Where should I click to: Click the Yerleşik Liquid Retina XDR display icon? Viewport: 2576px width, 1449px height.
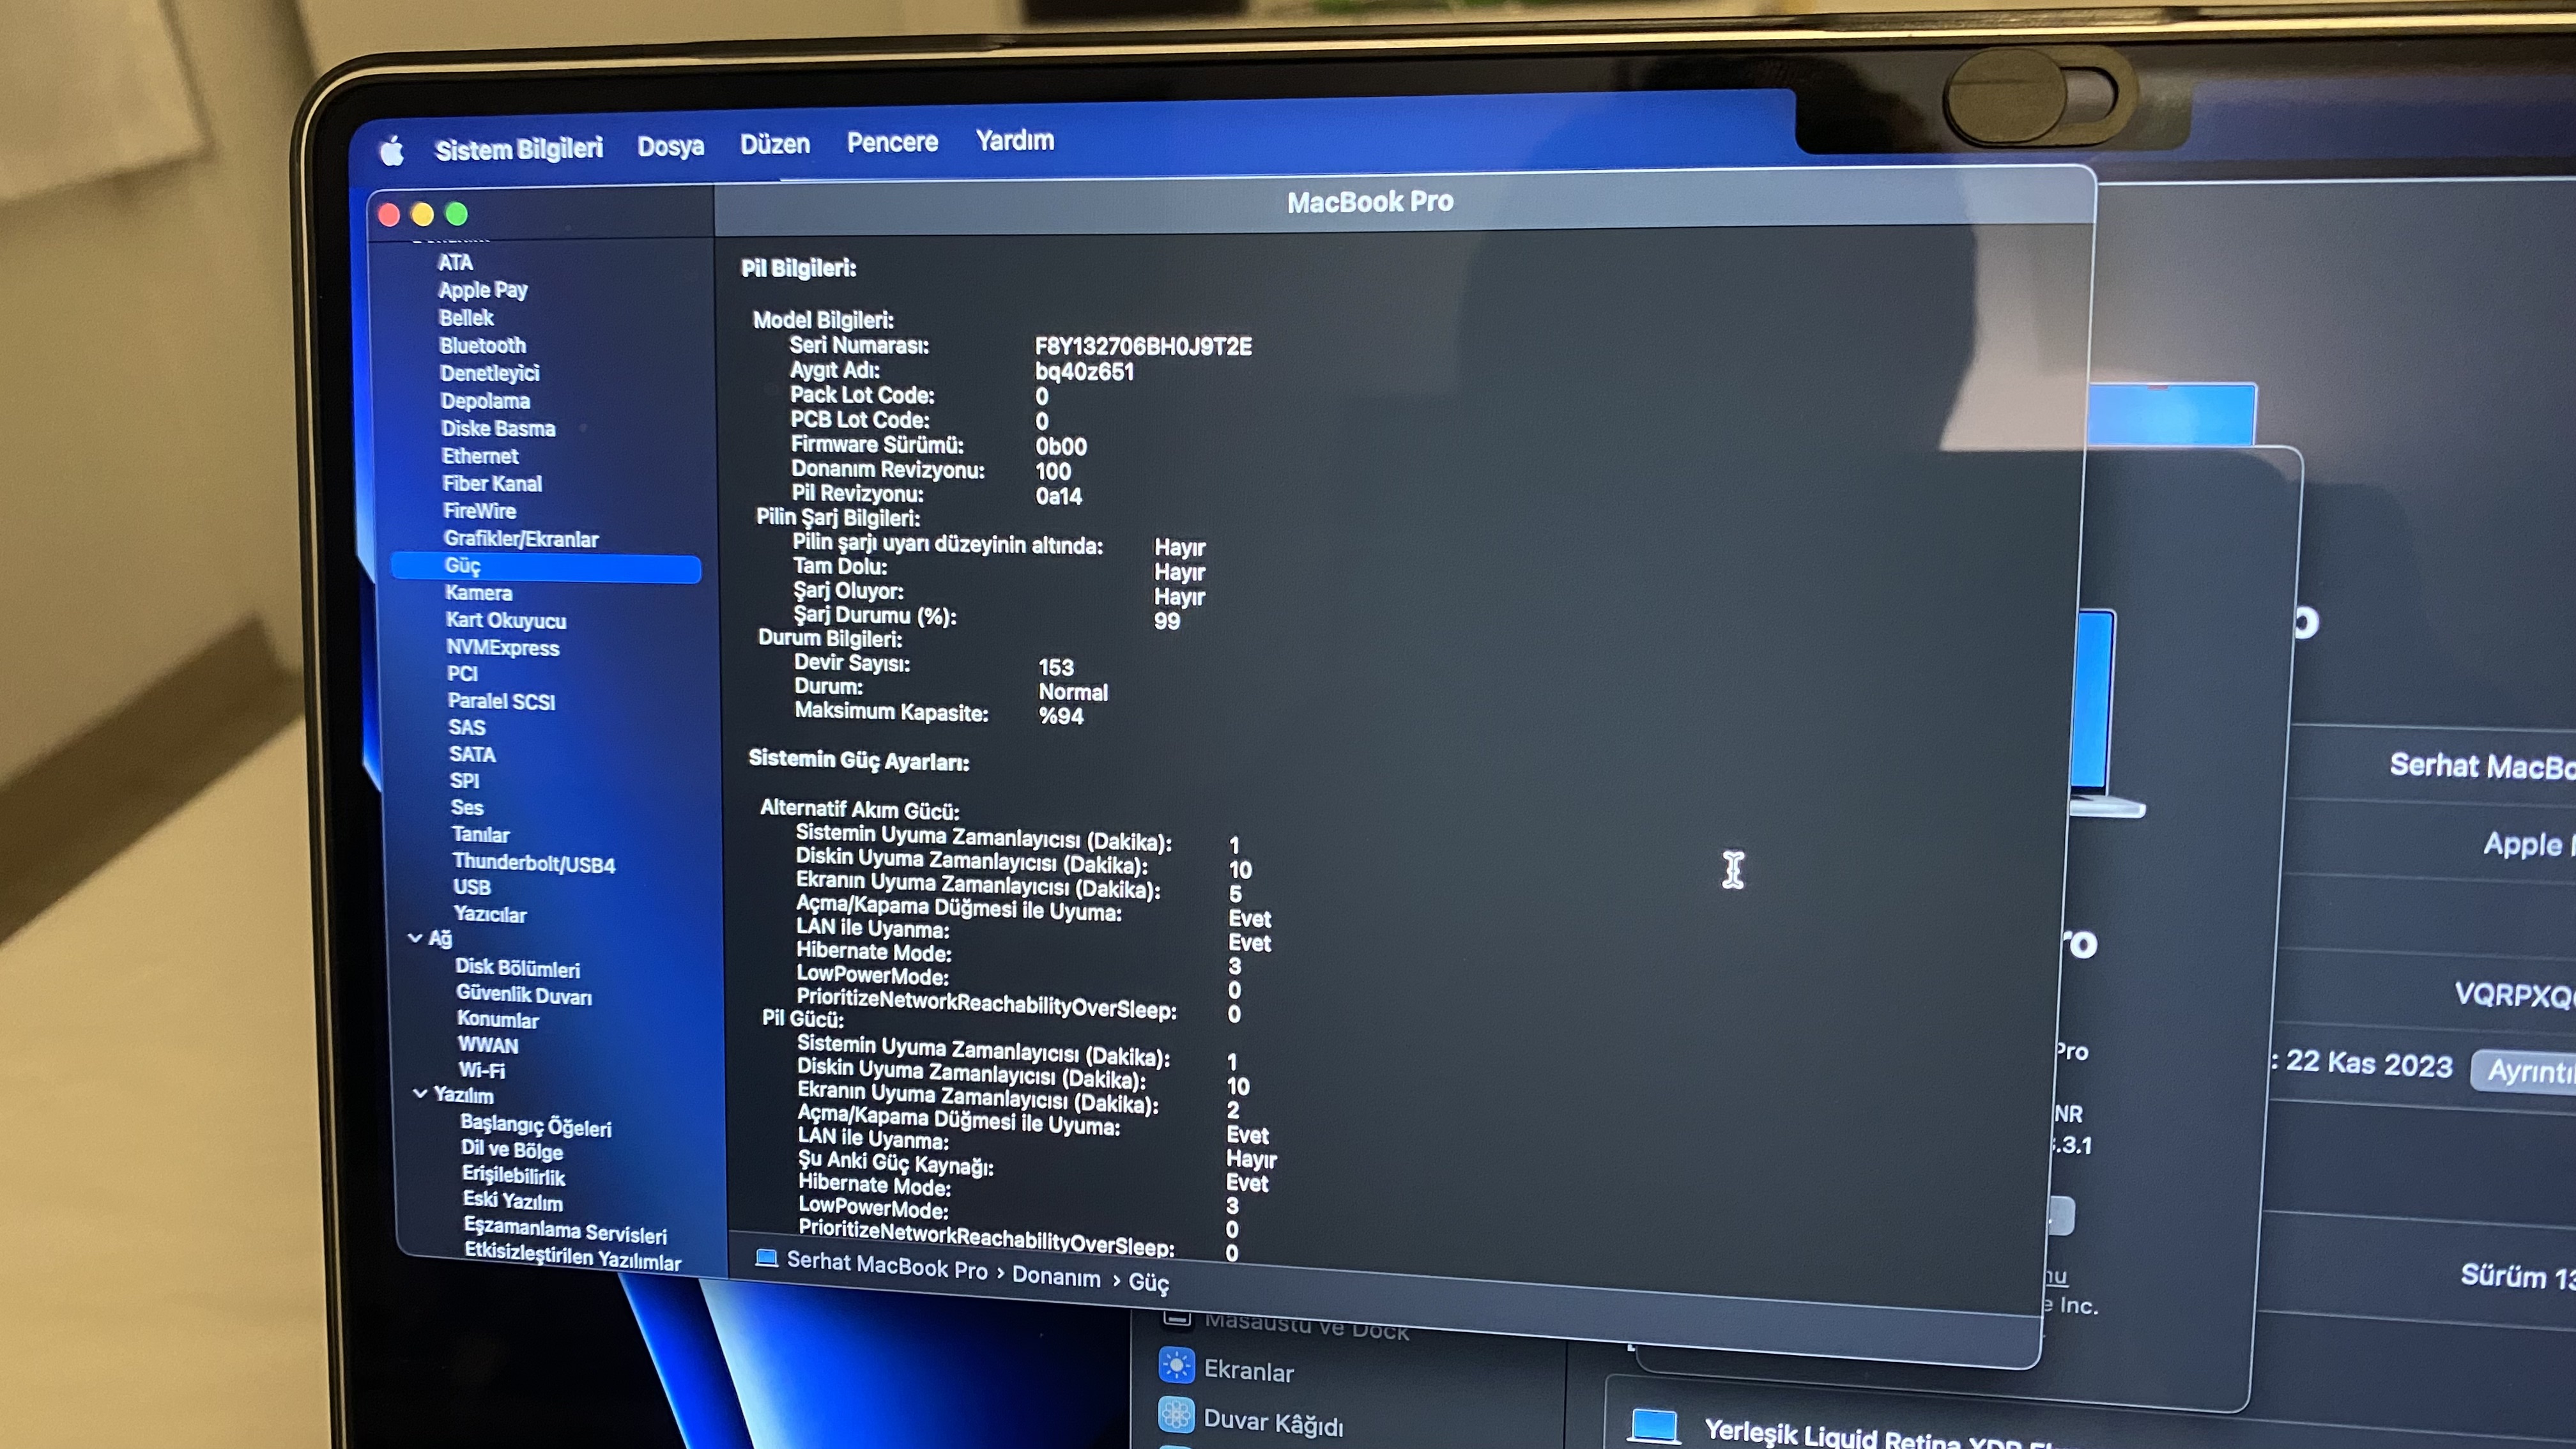[x=1653, y=1426]
